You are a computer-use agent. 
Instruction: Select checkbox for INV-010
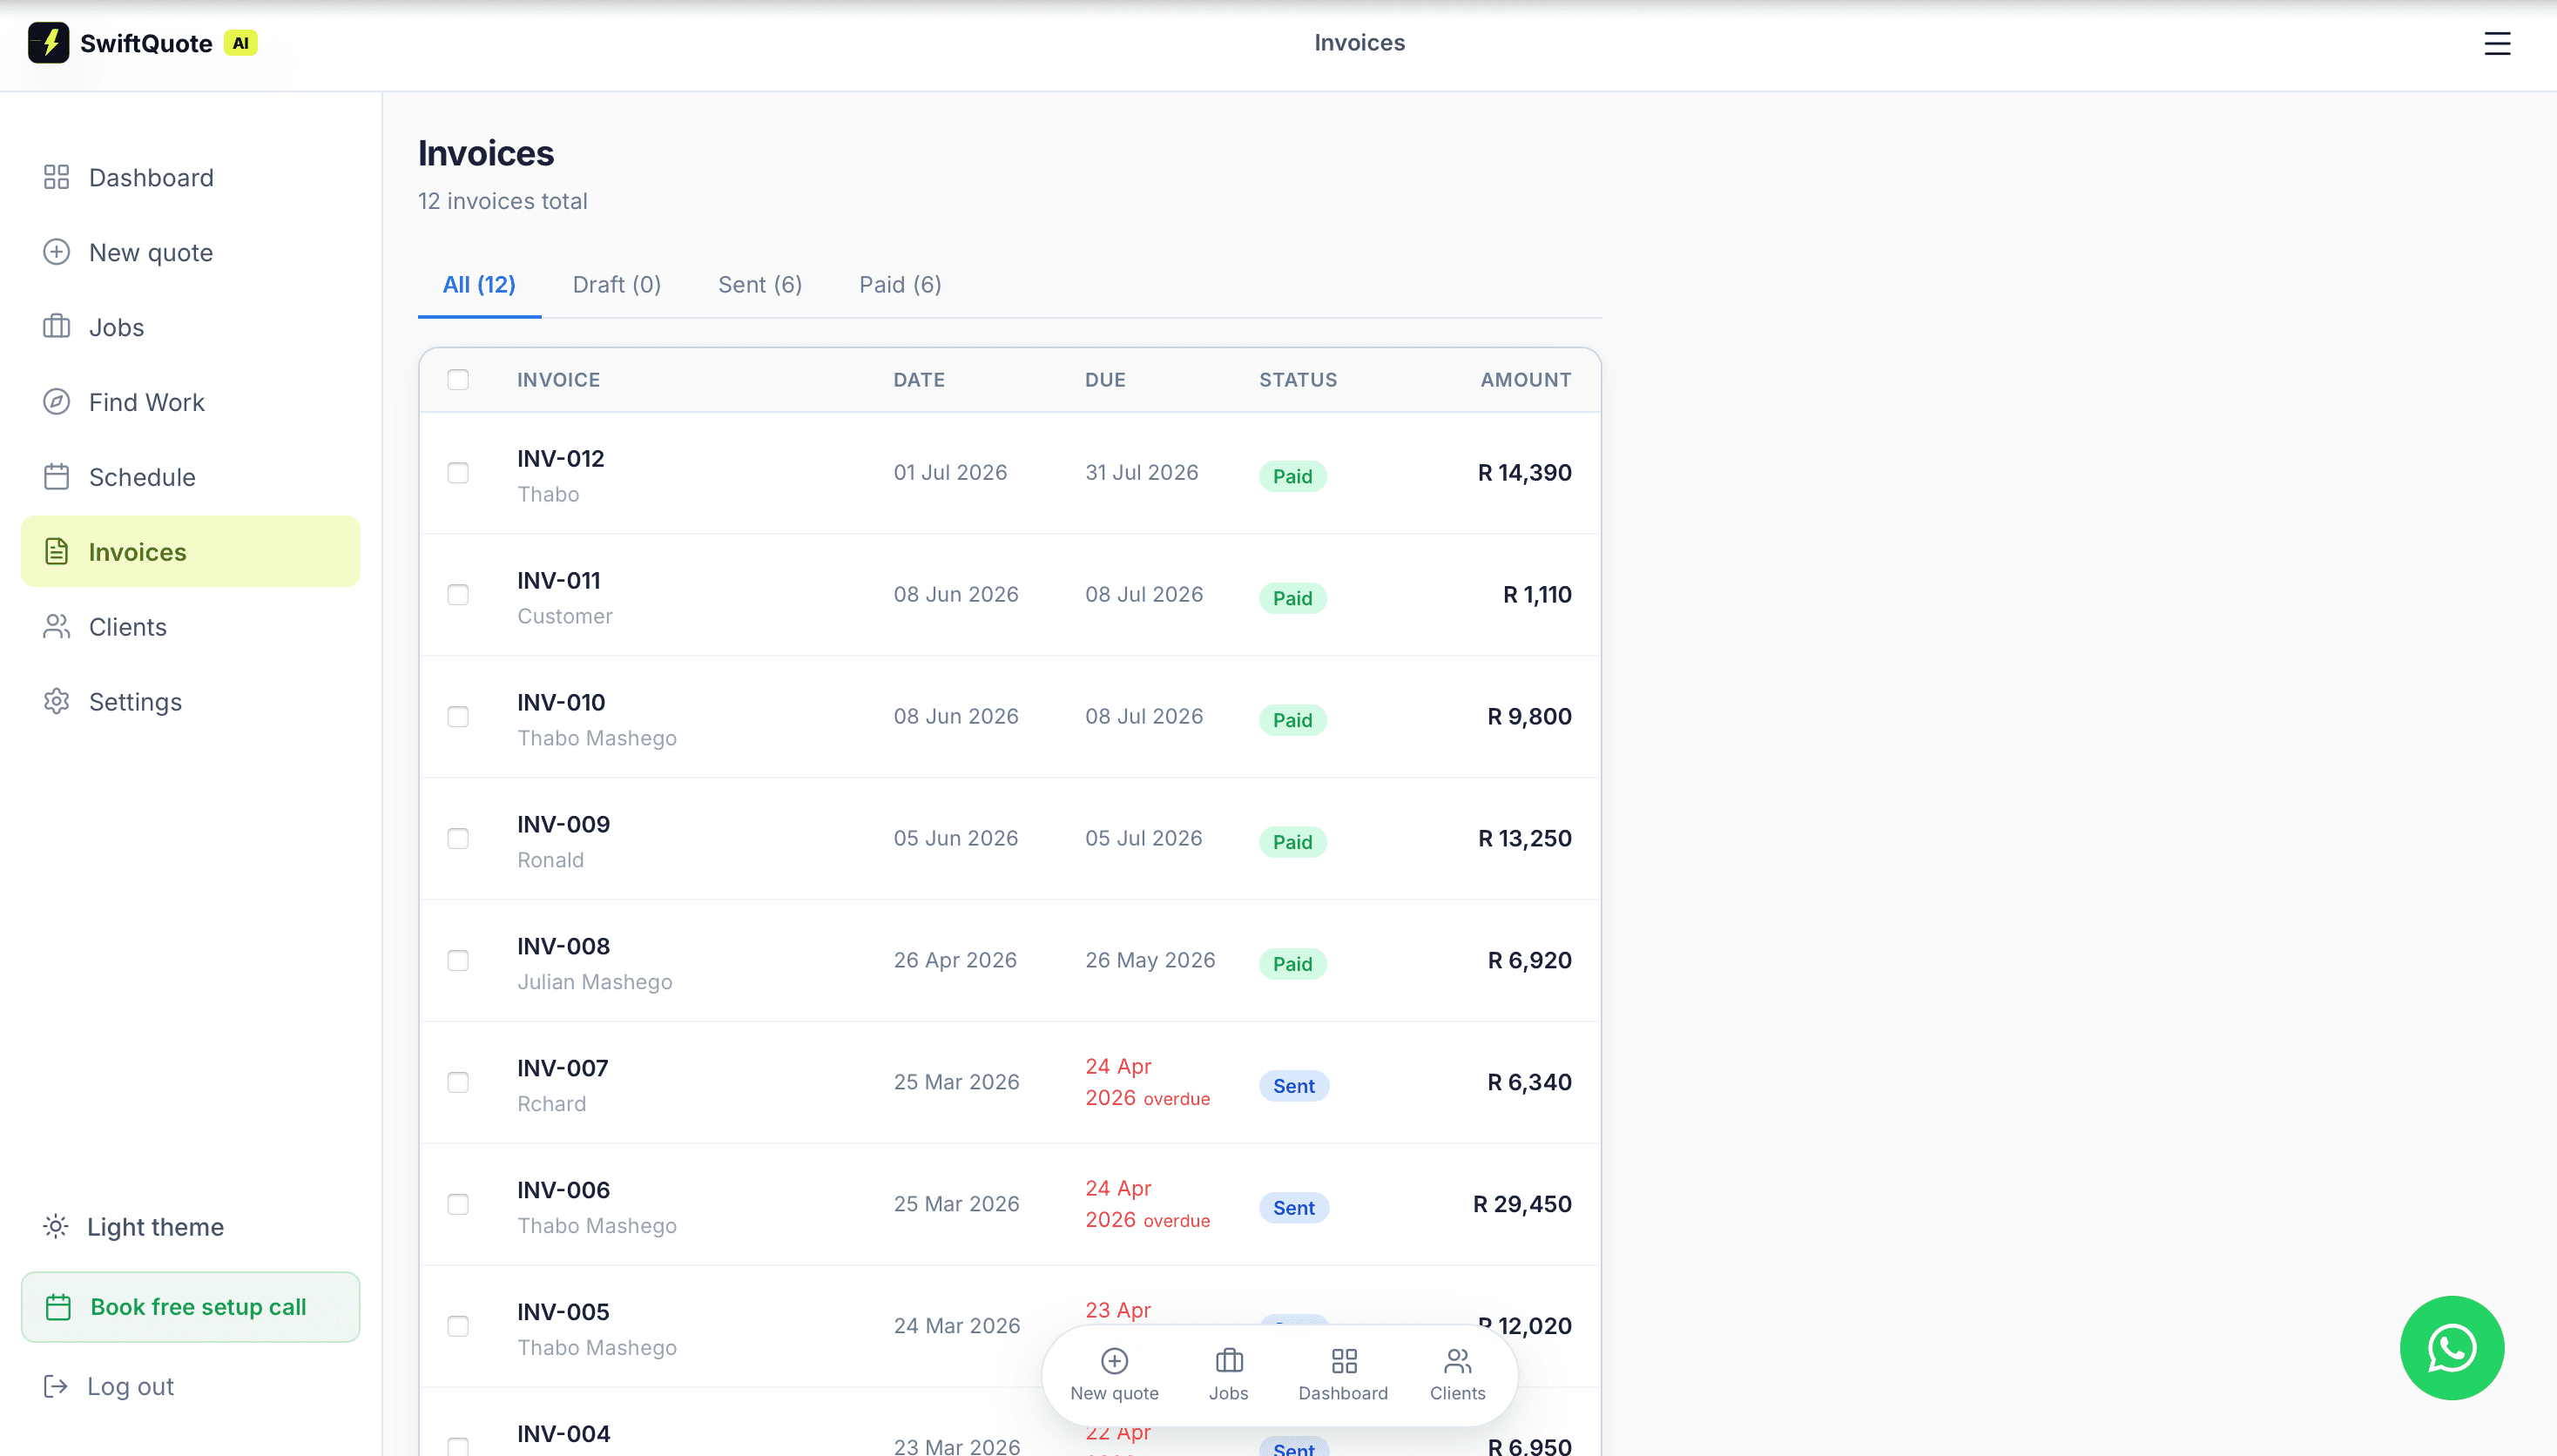coord(458,717)
